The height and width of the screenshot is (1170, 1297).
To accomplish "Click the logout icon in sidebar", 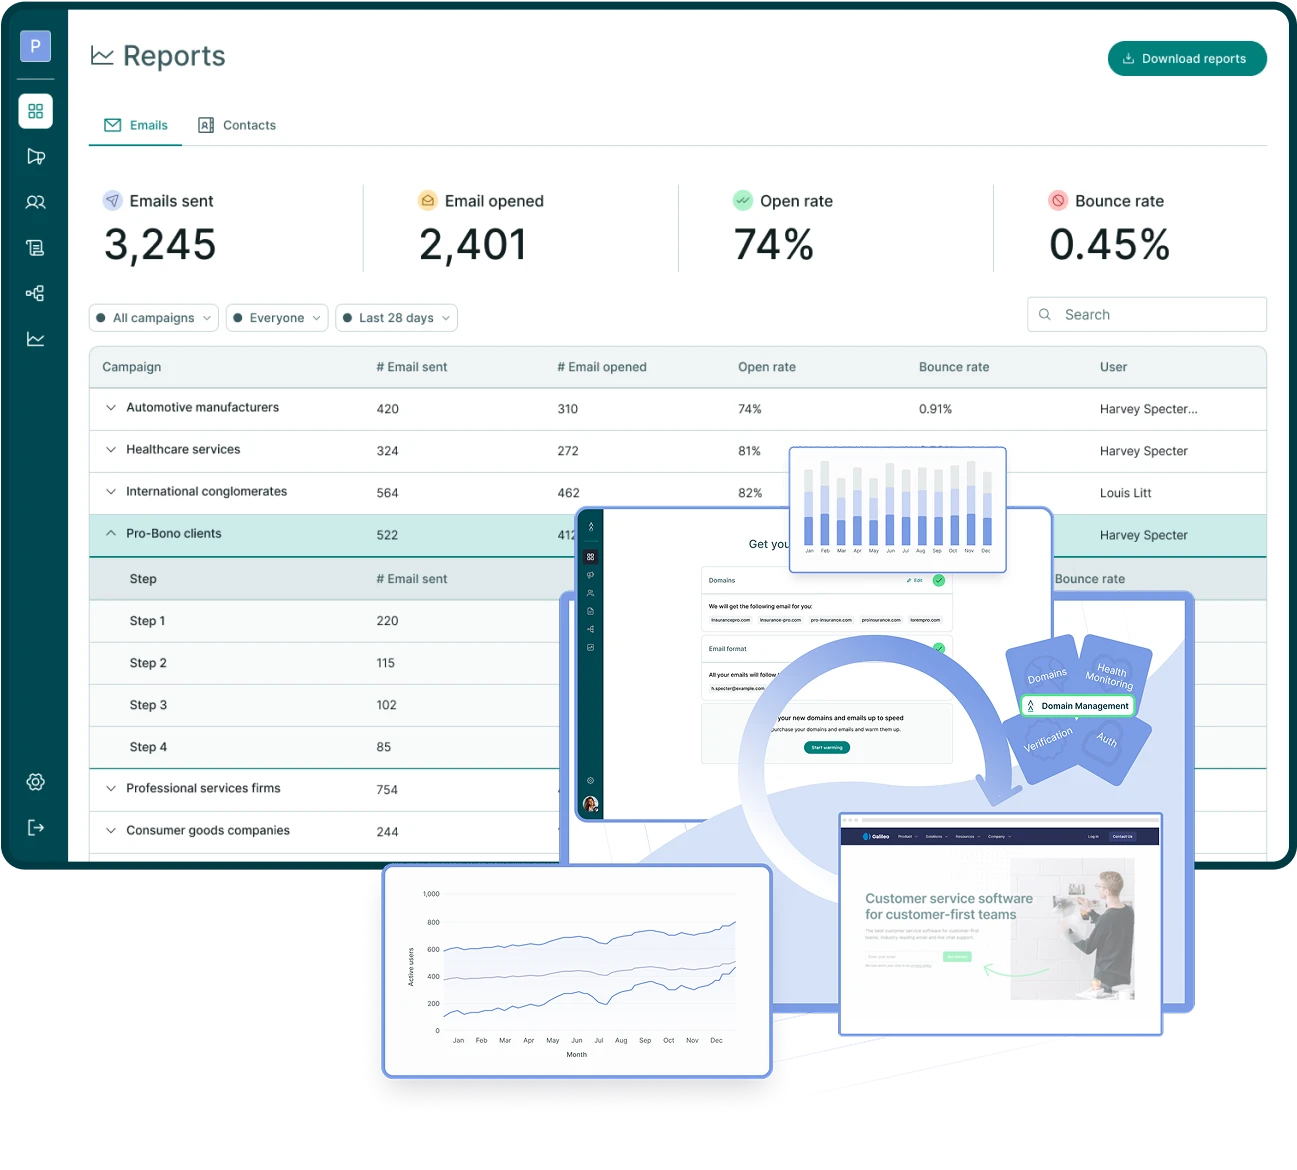I will (35, 827).
